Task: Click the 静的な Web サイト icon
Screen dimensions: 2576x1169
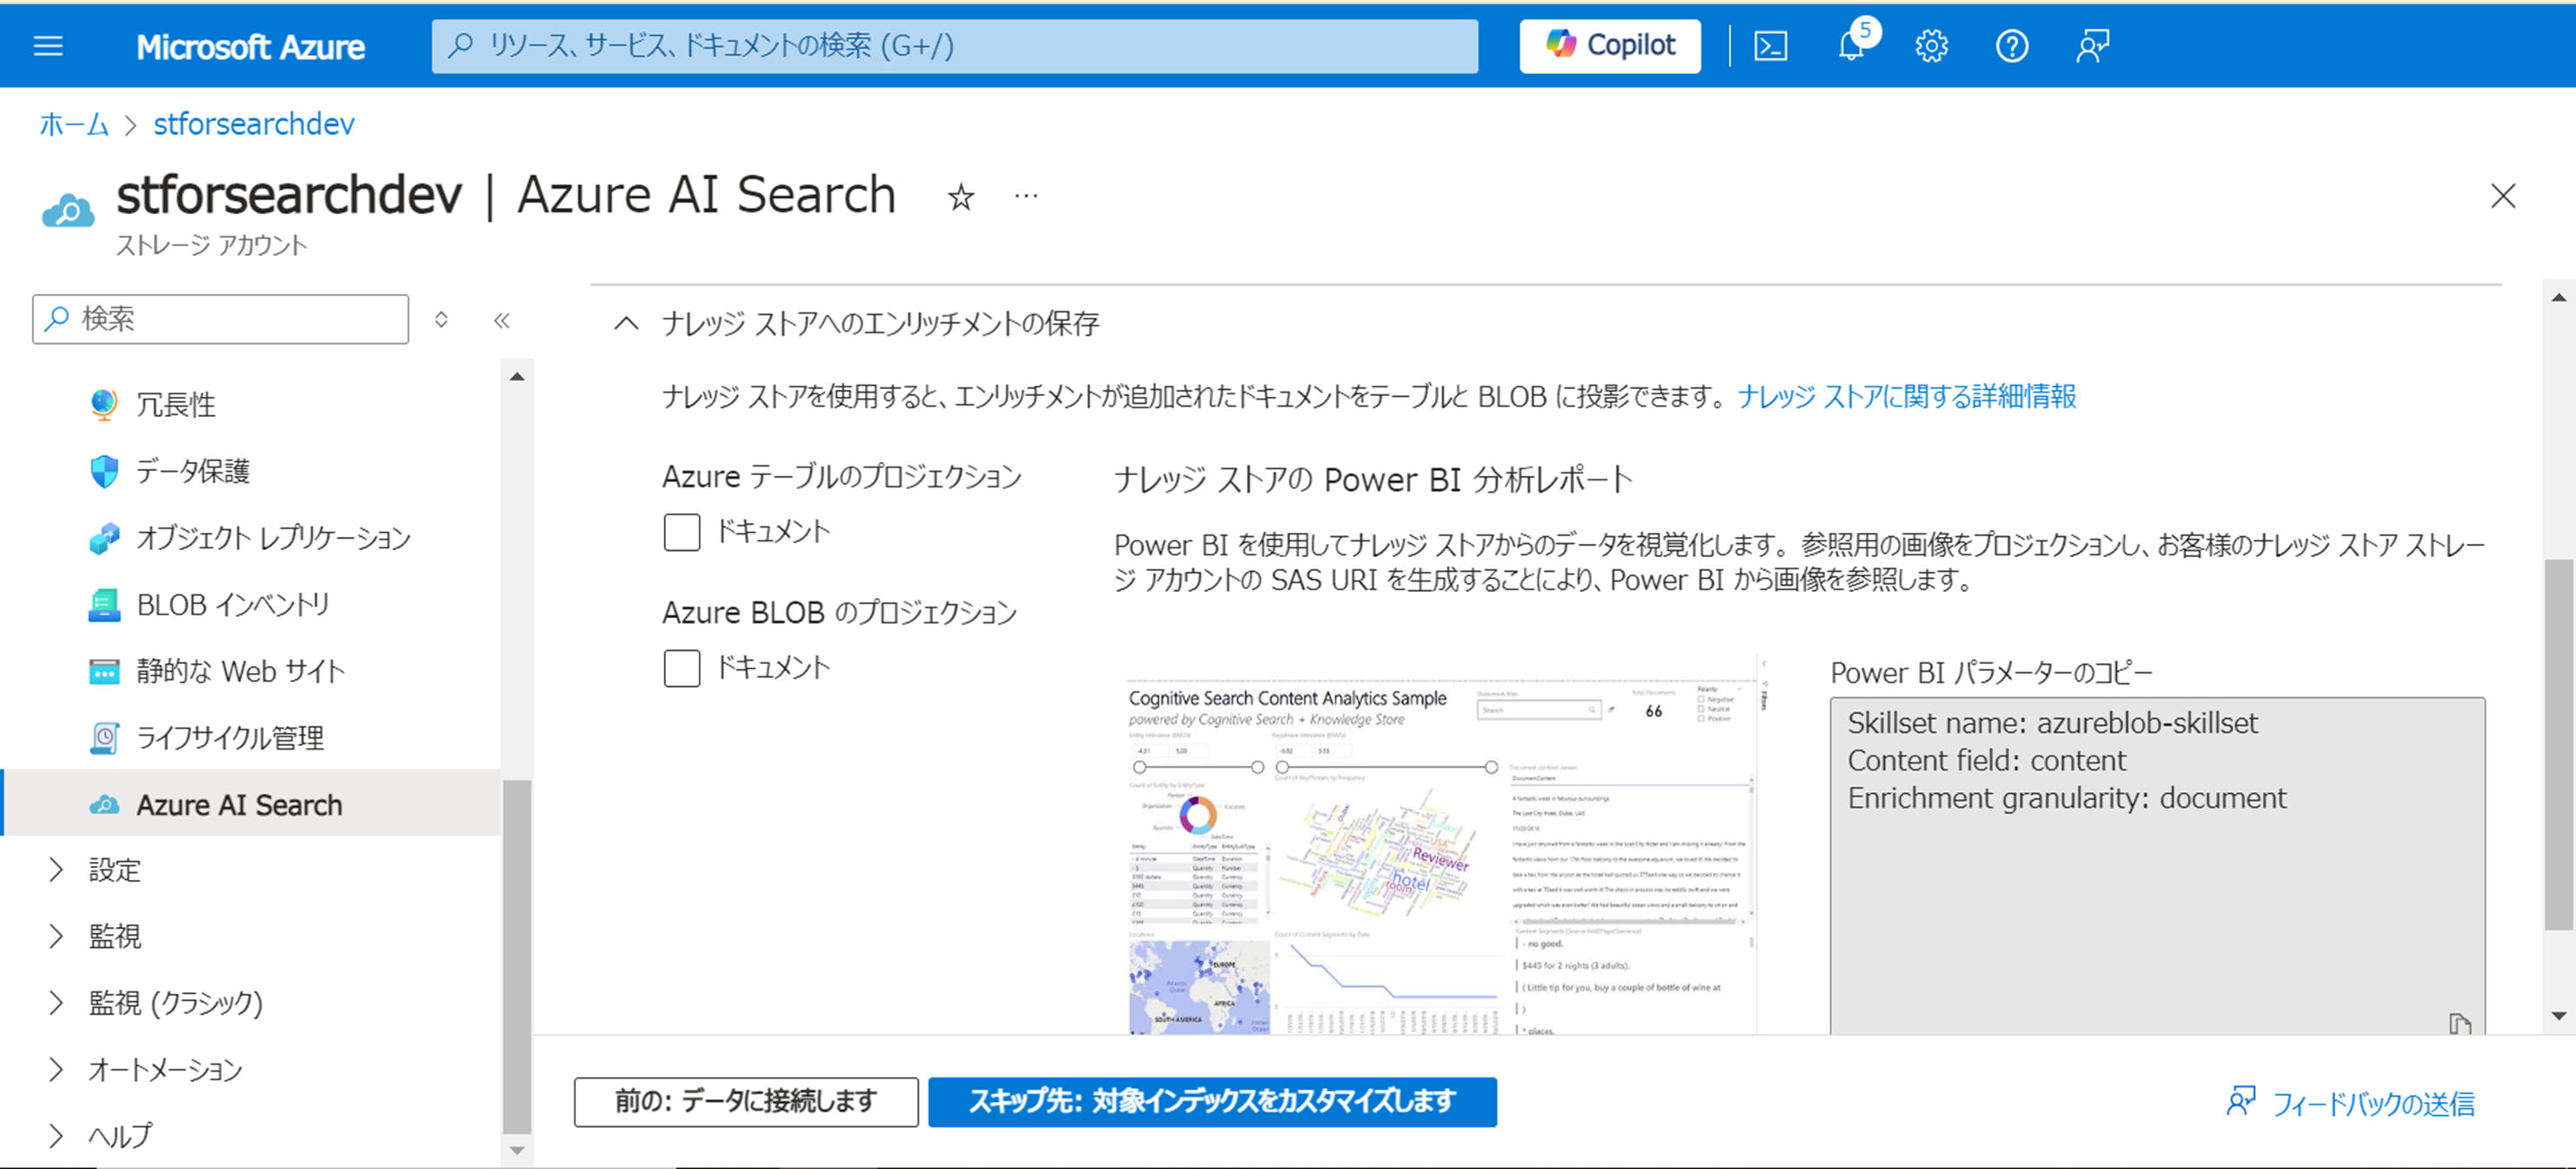Action: 104,671
